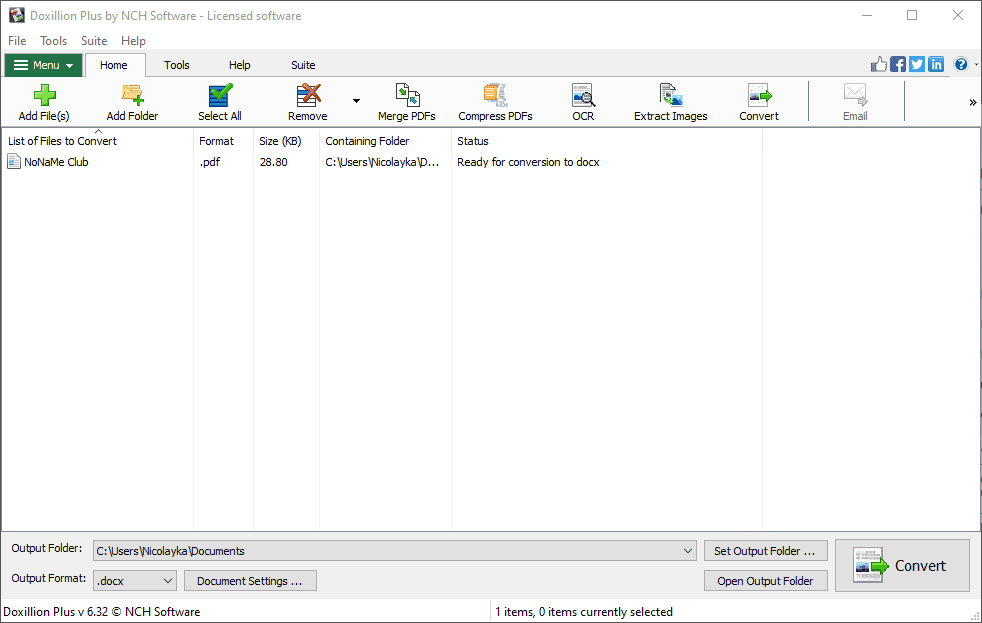This screenshot has height=623, width=982.
Task: Sort by the Status column header
Action: point(607,141)
